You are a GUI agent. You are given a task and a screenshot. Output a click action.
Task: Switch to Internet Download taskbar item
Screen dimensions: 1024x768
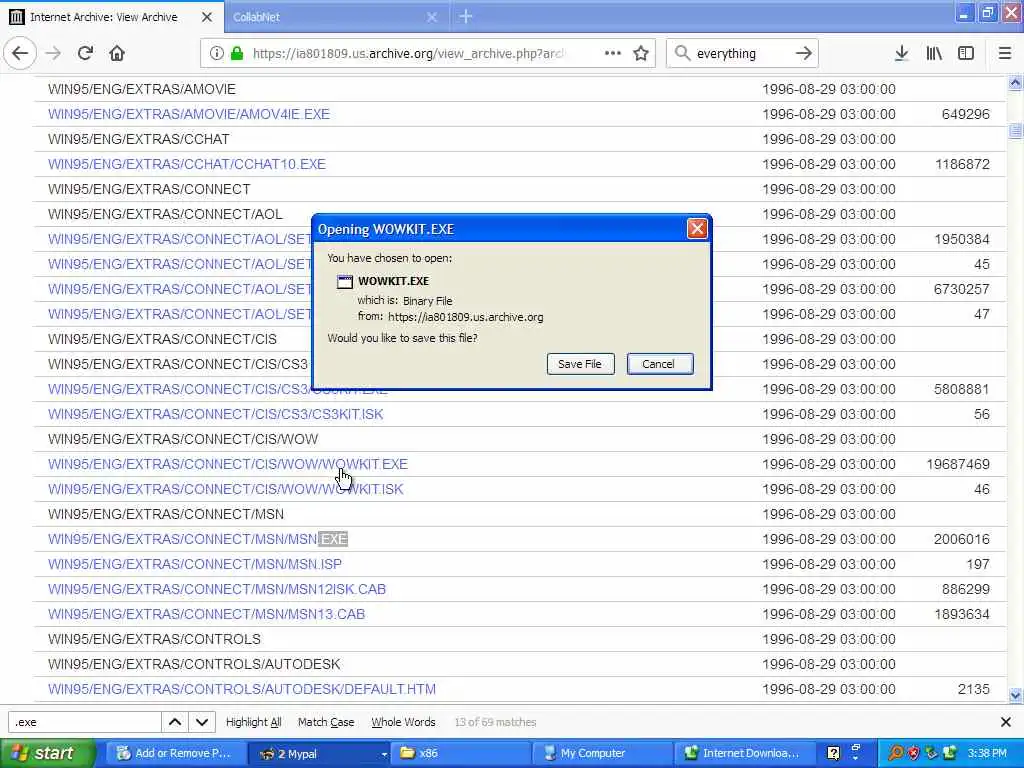coord(744,753)
